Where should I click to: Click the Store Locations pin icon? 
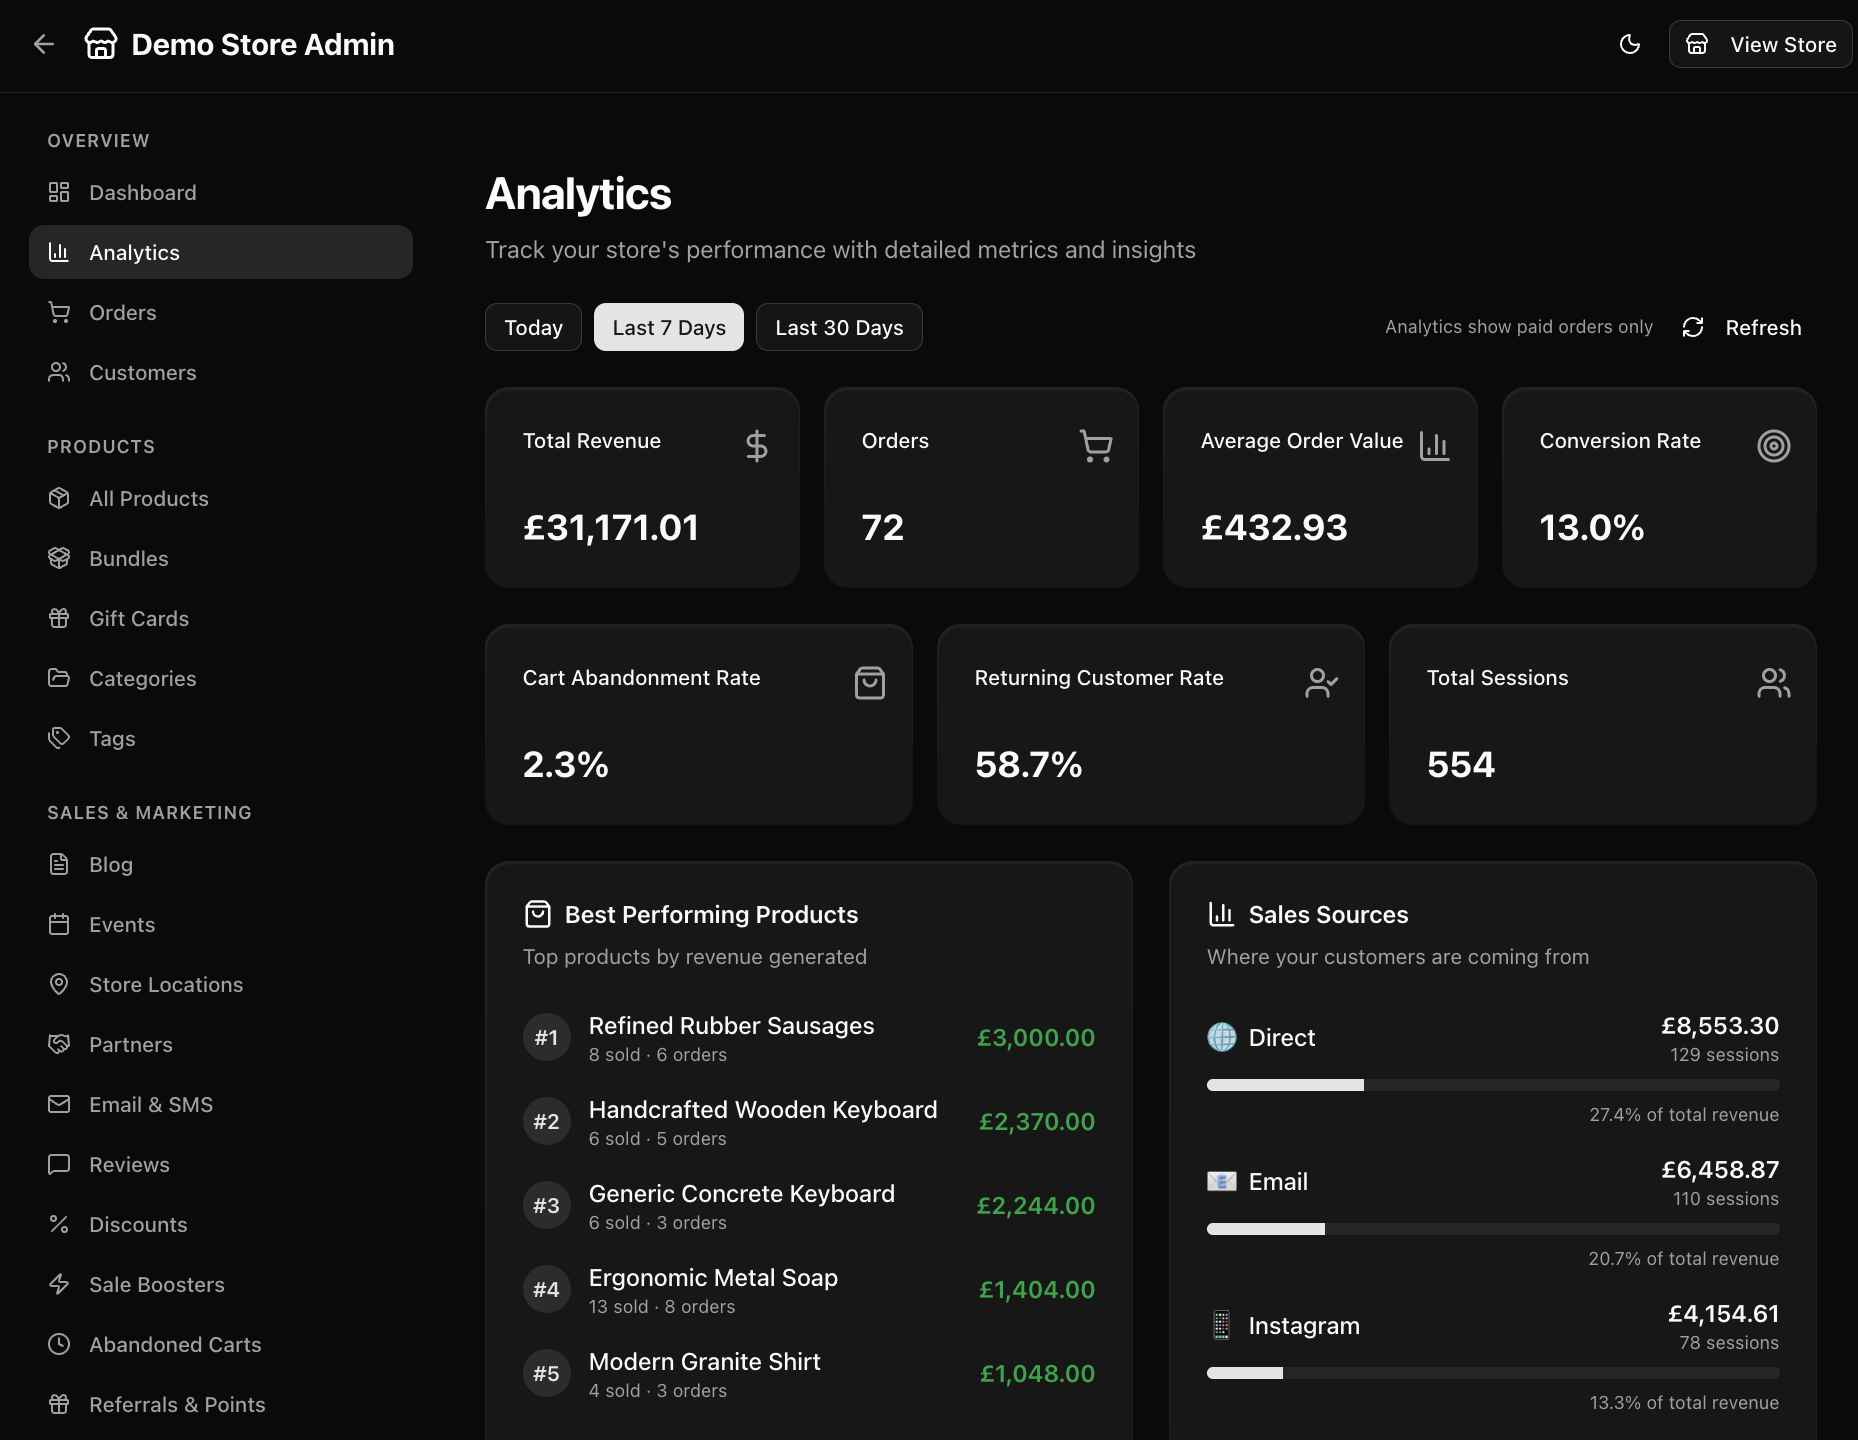click(x=59, y=984)
